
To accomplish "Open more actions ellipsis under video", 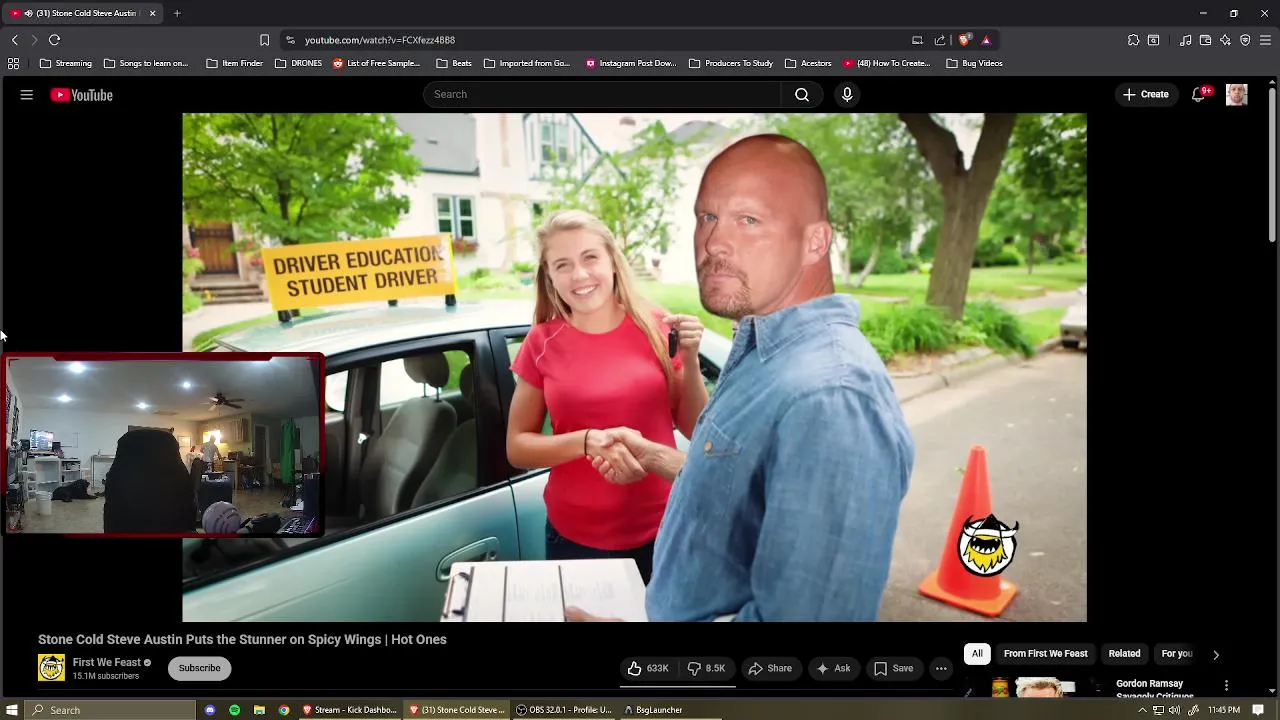I will point(941,668).
